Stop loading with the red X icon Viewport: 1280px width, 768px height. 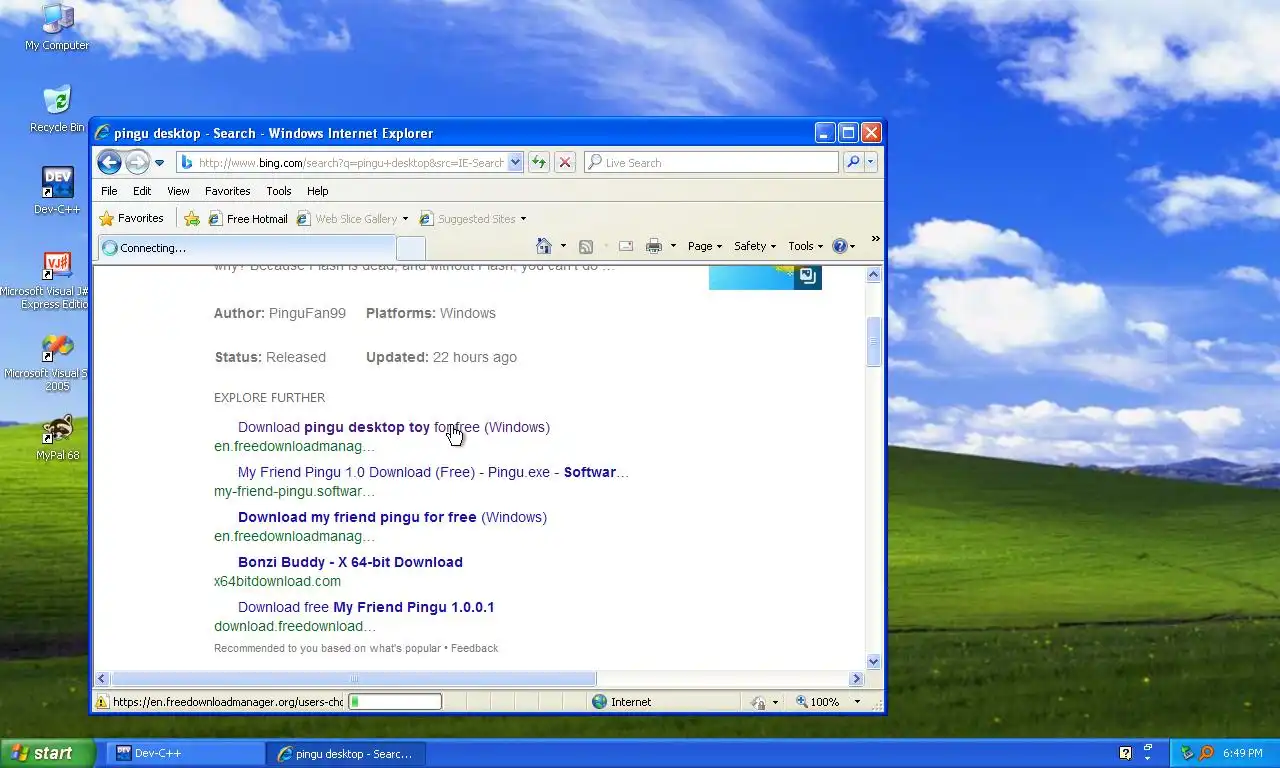pyautogui.click(x=565, y=162)
